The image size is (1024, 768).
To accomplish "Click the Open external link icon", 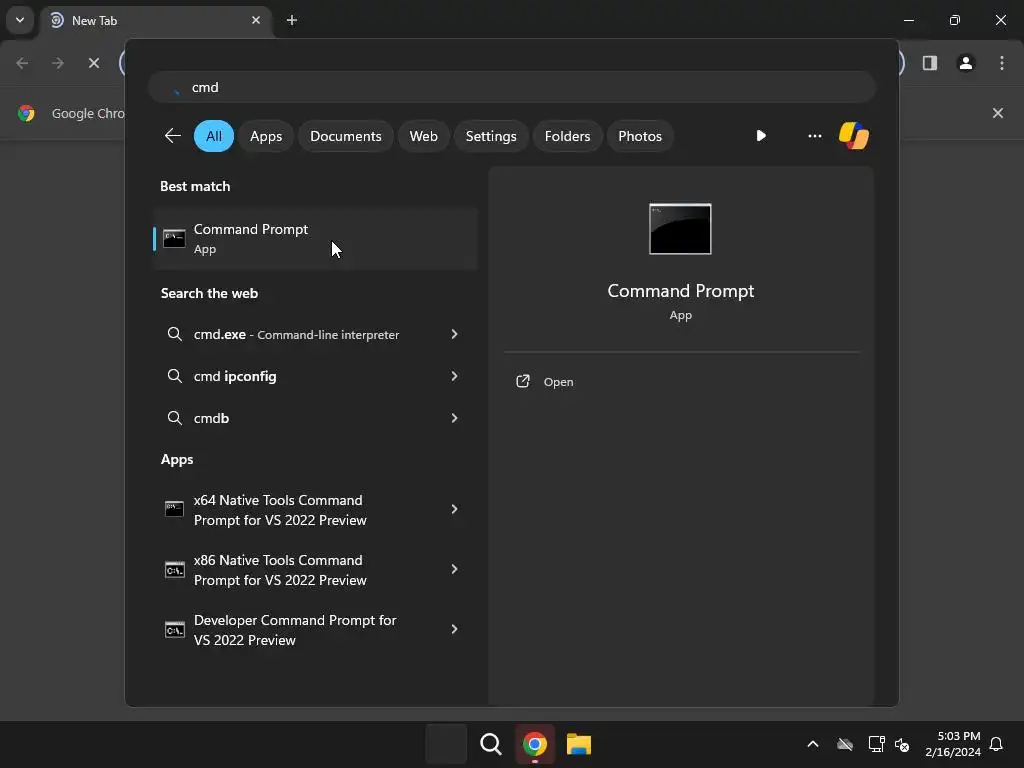I will tap(523, 381).
